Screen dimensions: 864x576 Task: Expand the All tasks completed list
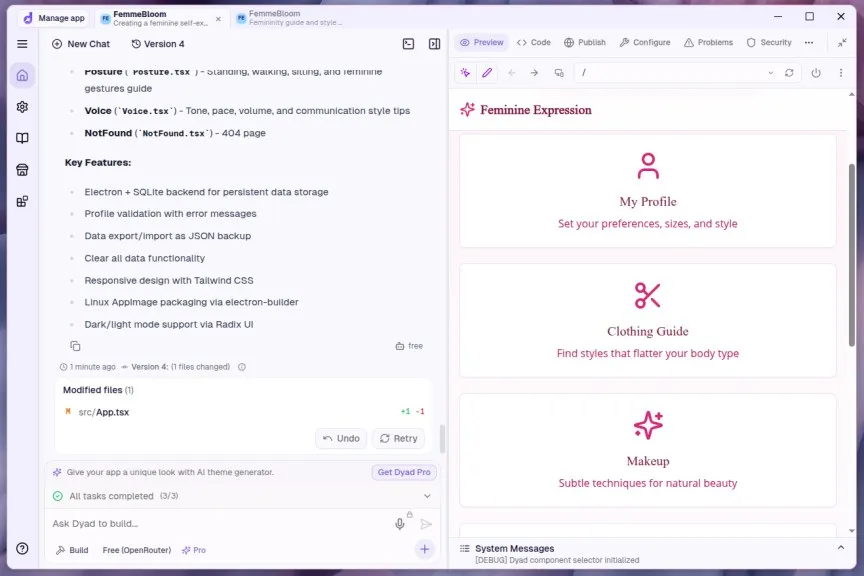click(x=427, y=496)
